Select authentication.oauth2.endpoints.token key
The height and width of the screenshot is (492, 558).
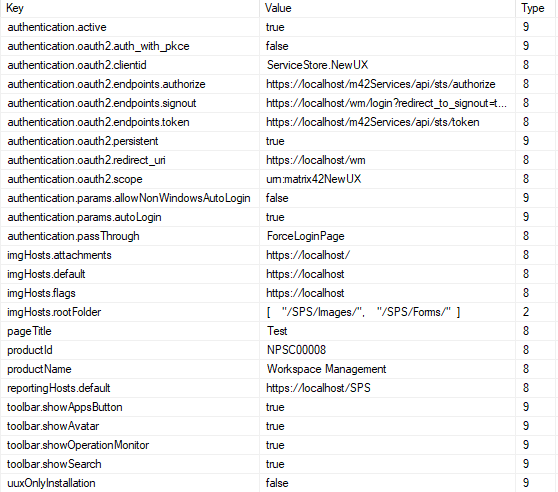(98, 122)
